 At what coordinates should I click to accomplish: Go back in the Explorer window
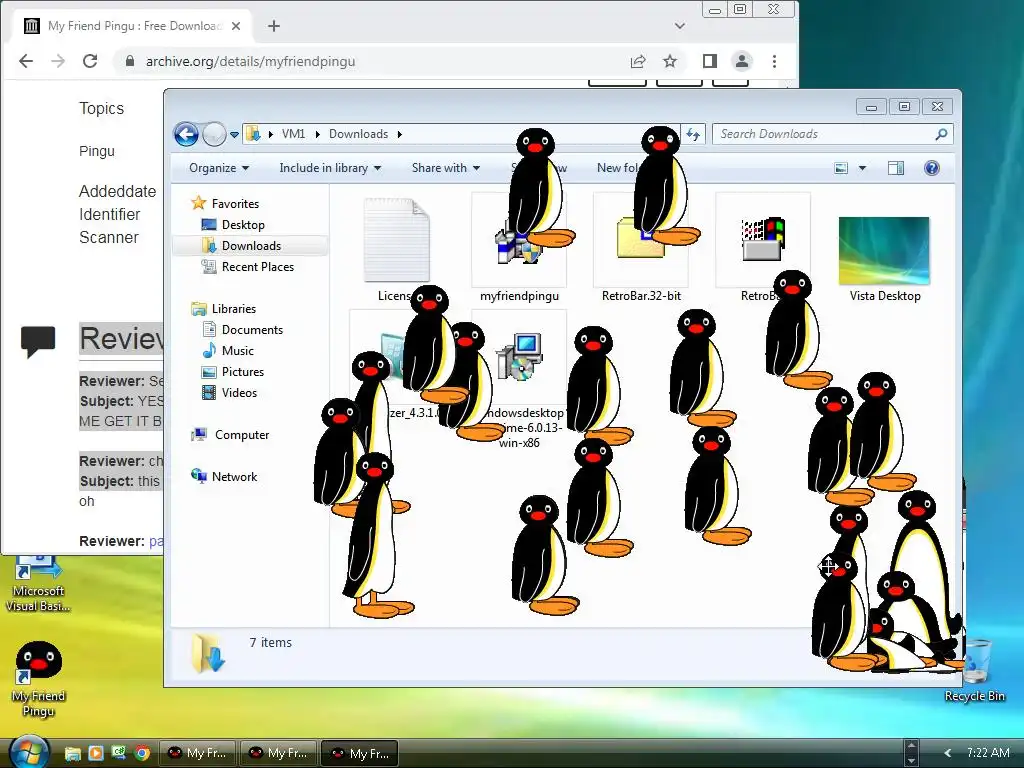186,135
